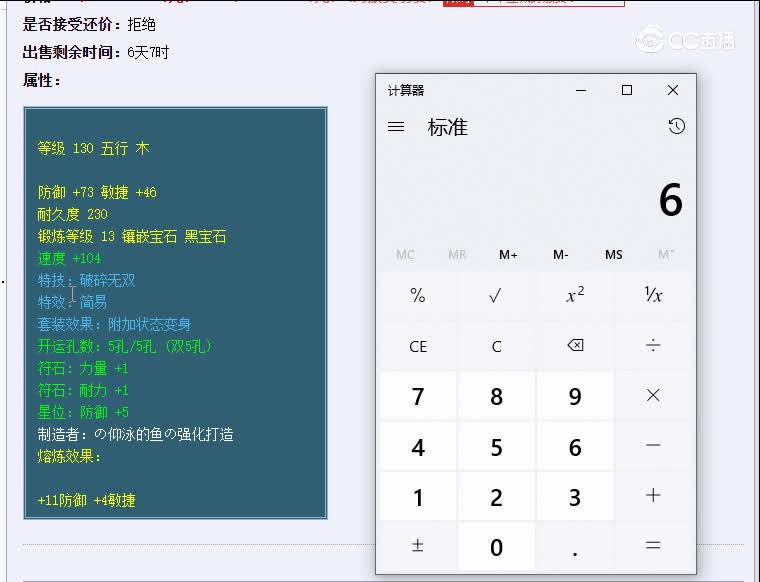Click the 出售剩余时间 6天7时 line
760x582 pixels.
[95, 52]
